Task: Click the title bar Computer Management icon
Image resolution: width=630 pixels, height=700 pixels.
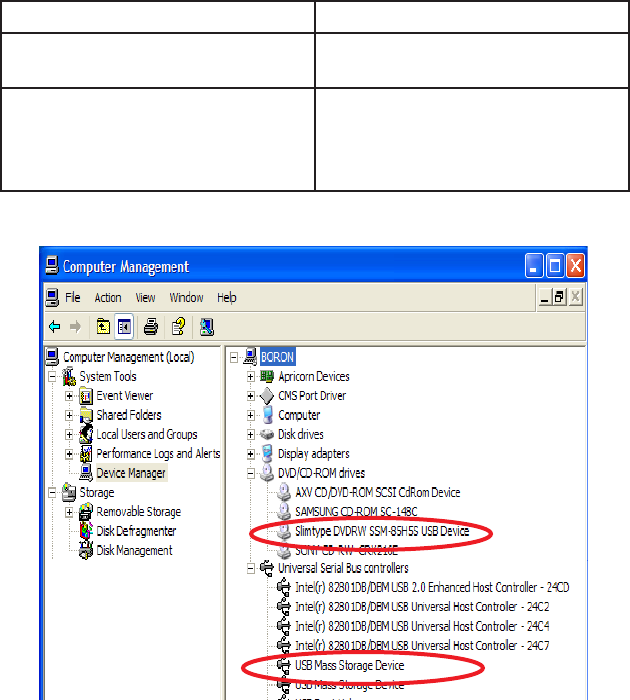Action: [x=52, y=266]
